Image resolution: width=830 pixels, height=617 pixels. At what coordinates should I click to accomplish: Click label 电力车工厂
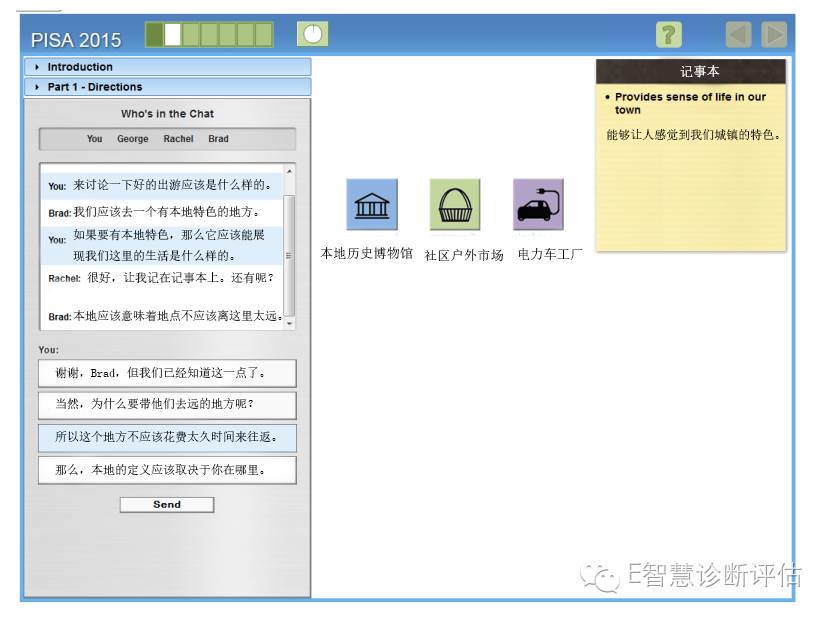pos(550,255)
